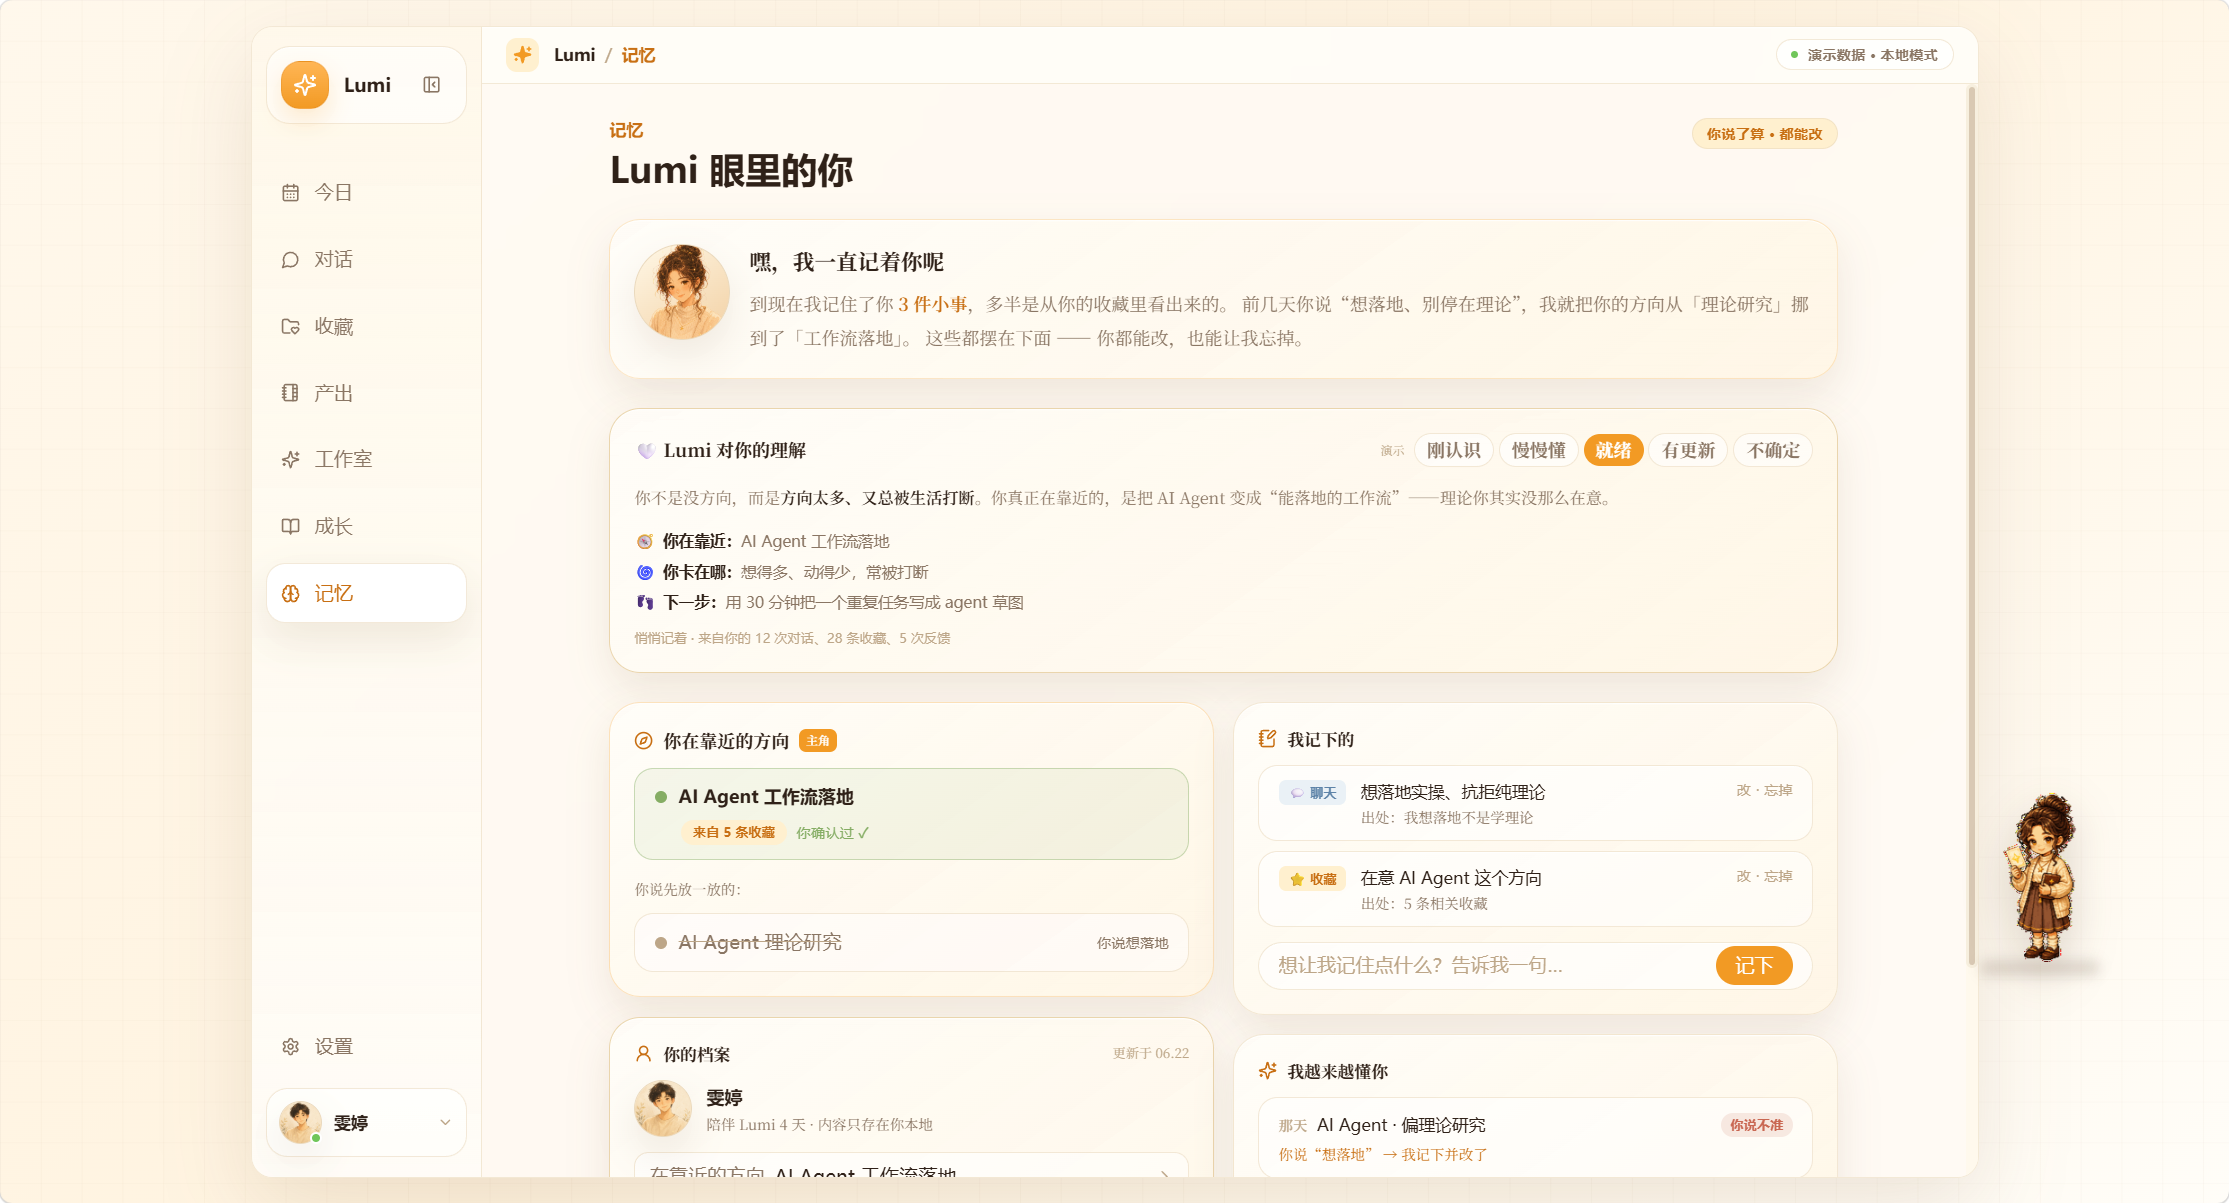Click the Lumi breadcrumb link
The height and width of the screenshot is (1203, 2229).
tap(574, 55)
